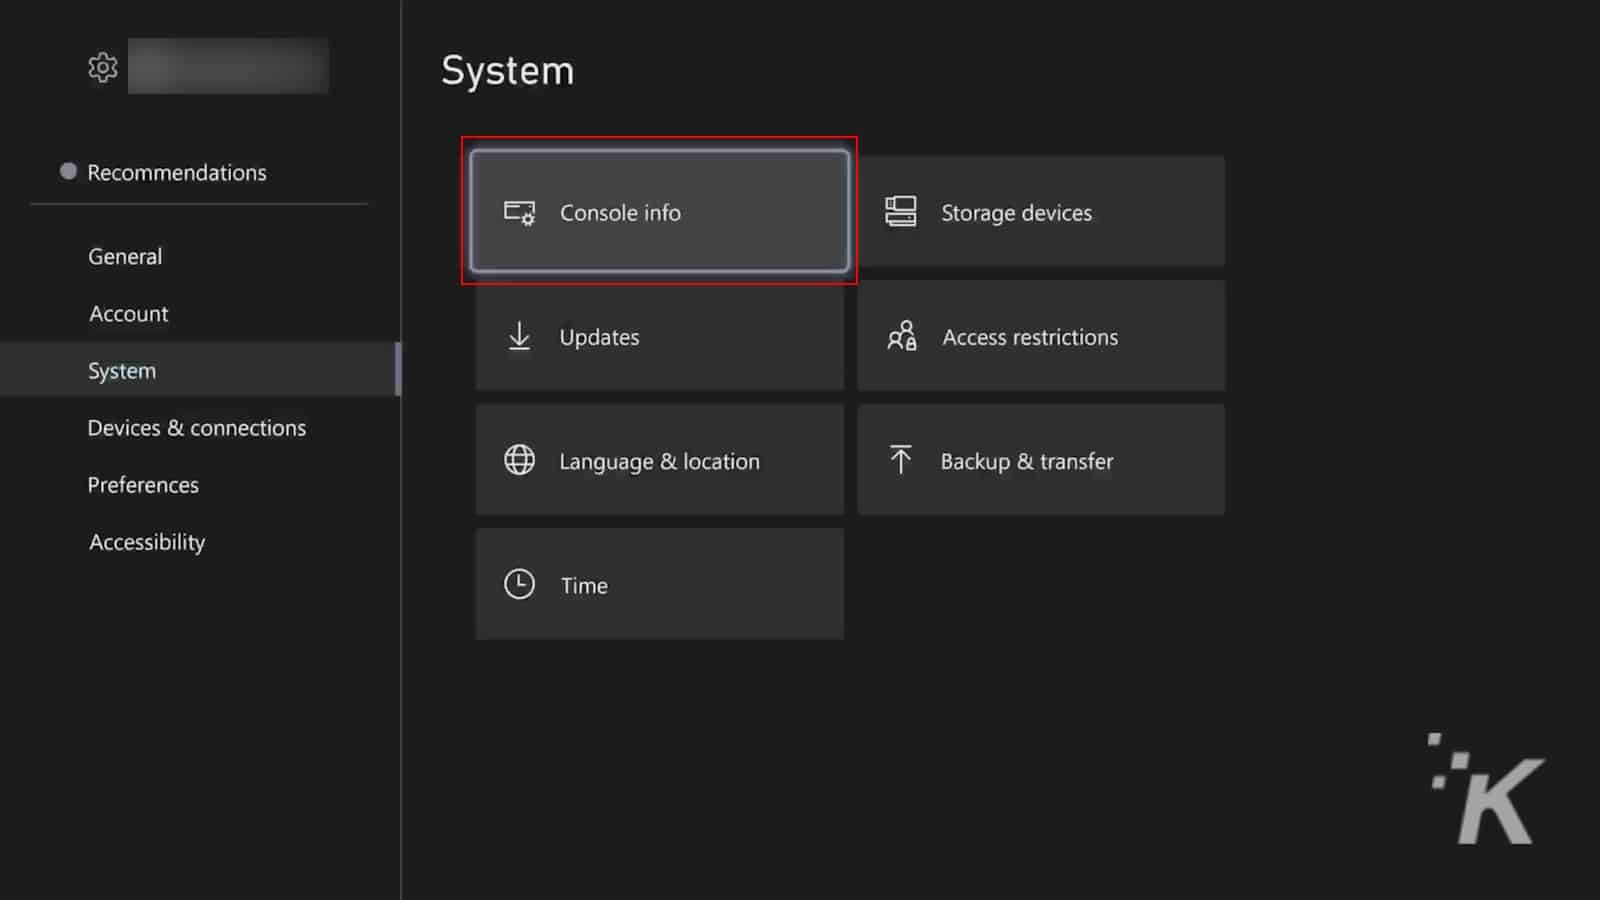Image resolution: width=1600 pixels, height=900 pixels.
Task: Select the Time tile
Action: [x=659, y=584]
